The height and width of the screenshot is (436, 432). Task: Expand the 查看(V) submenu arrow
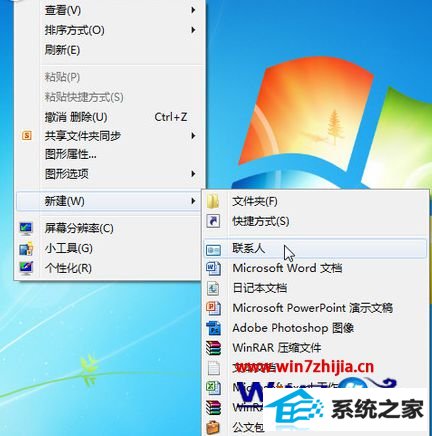coord(193,10)
